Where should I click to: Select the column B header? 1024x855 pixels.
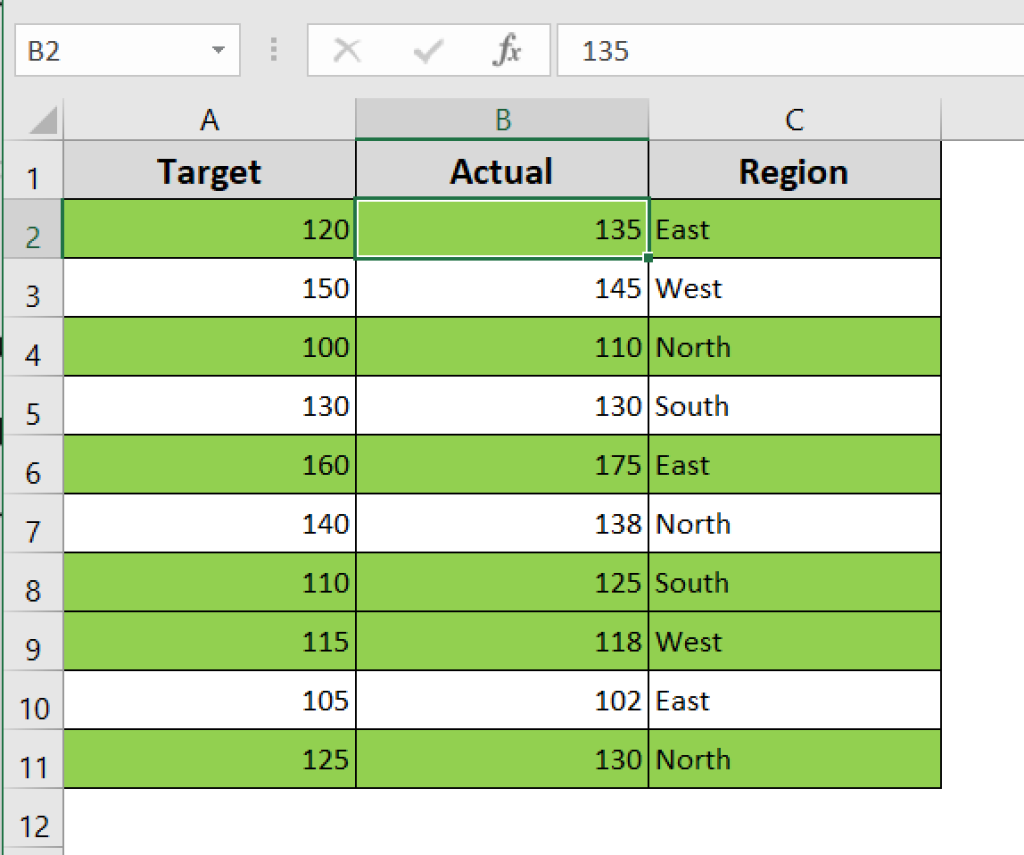(502, 118)
